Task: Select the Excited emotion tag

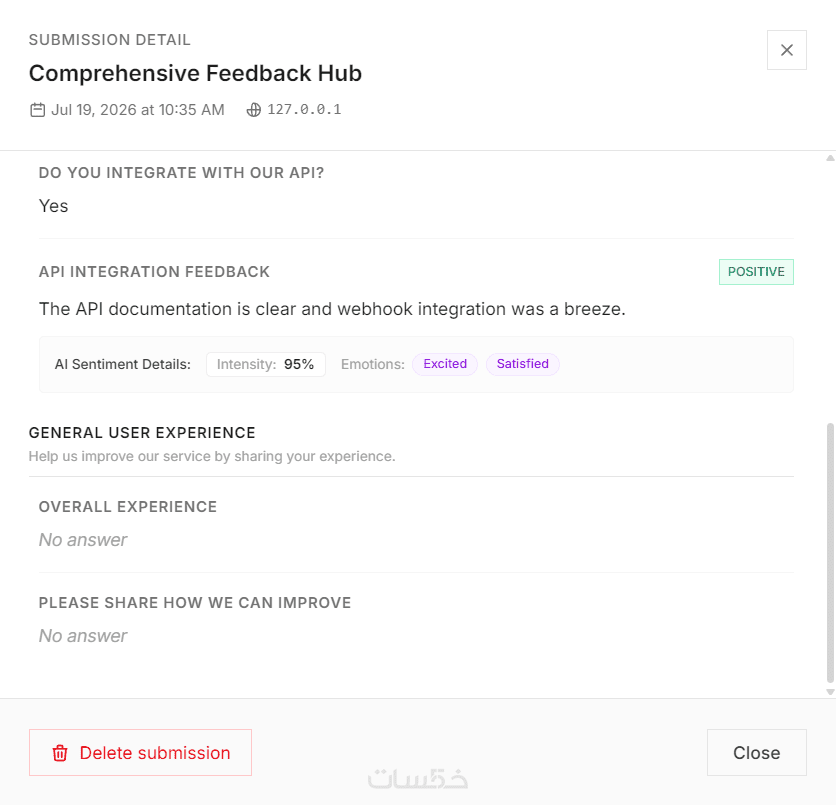Action: [445, 364]
